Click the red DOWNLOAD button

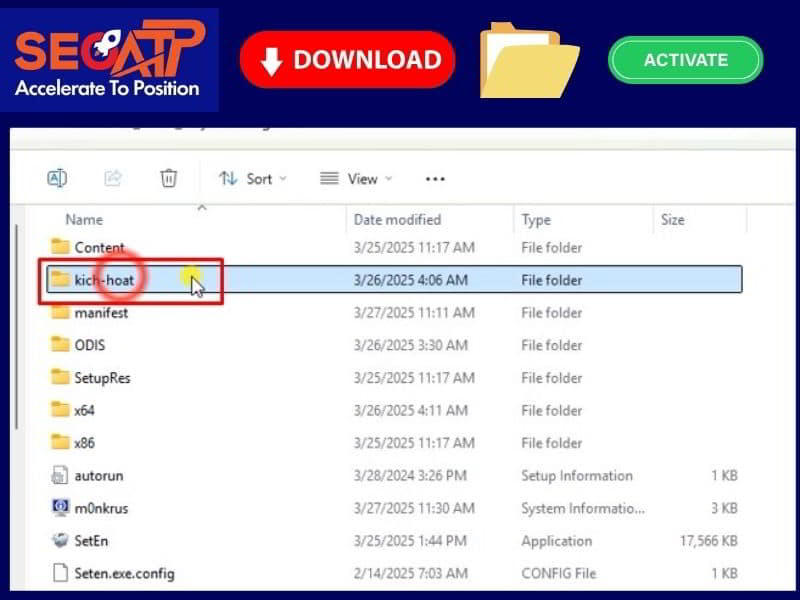click(347, 59)
